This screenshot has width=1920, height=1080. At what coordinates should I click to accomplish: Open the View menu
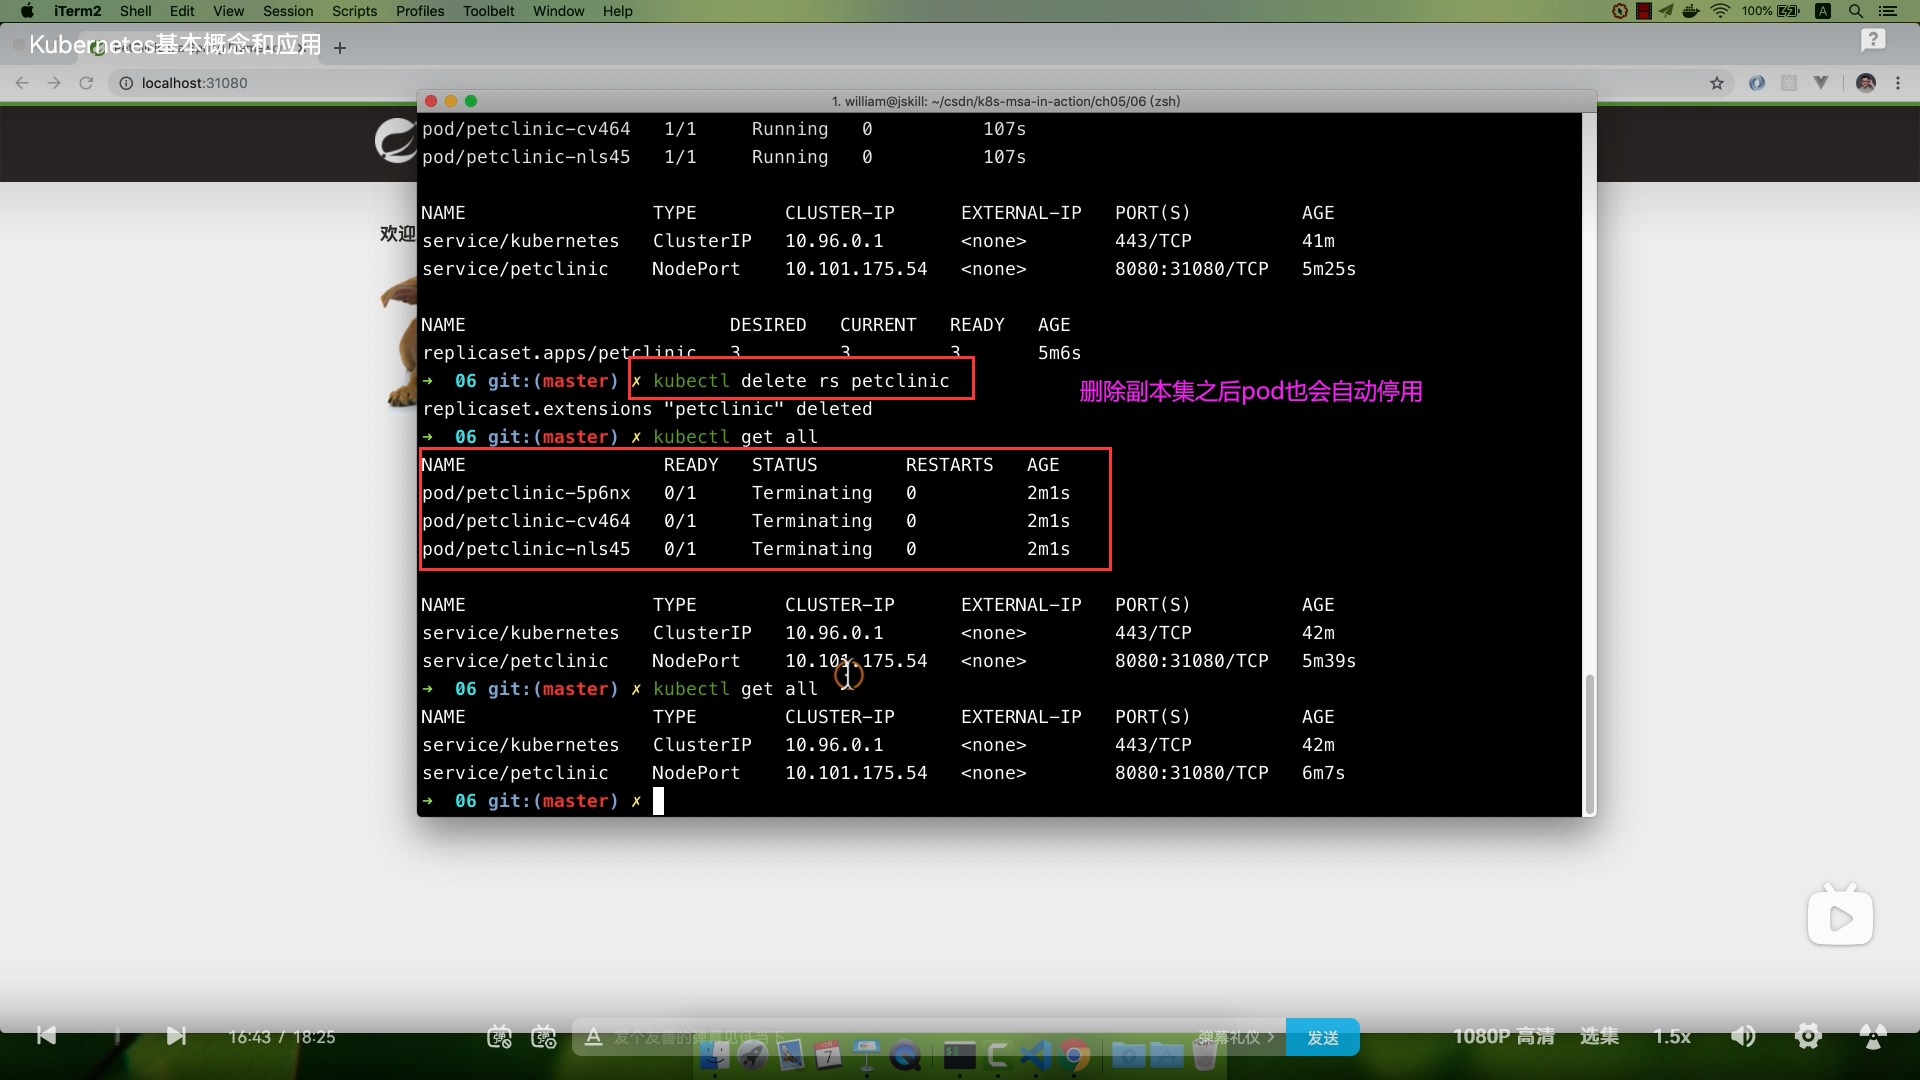[228, 11]
